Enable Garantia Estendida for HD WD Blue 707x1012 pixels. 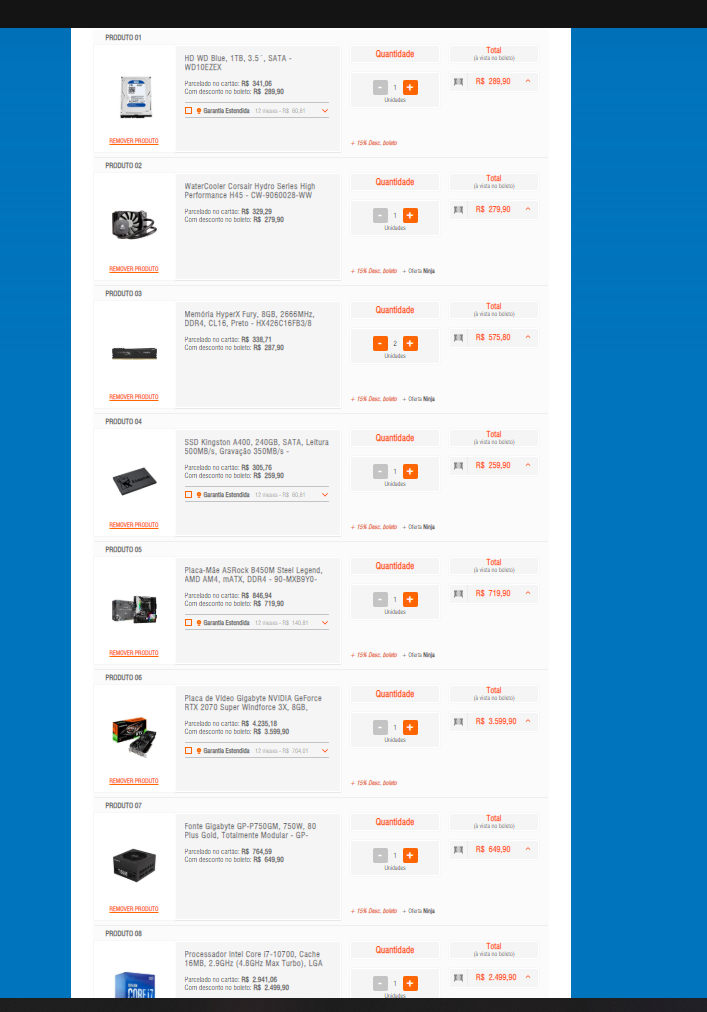[189, 111]
